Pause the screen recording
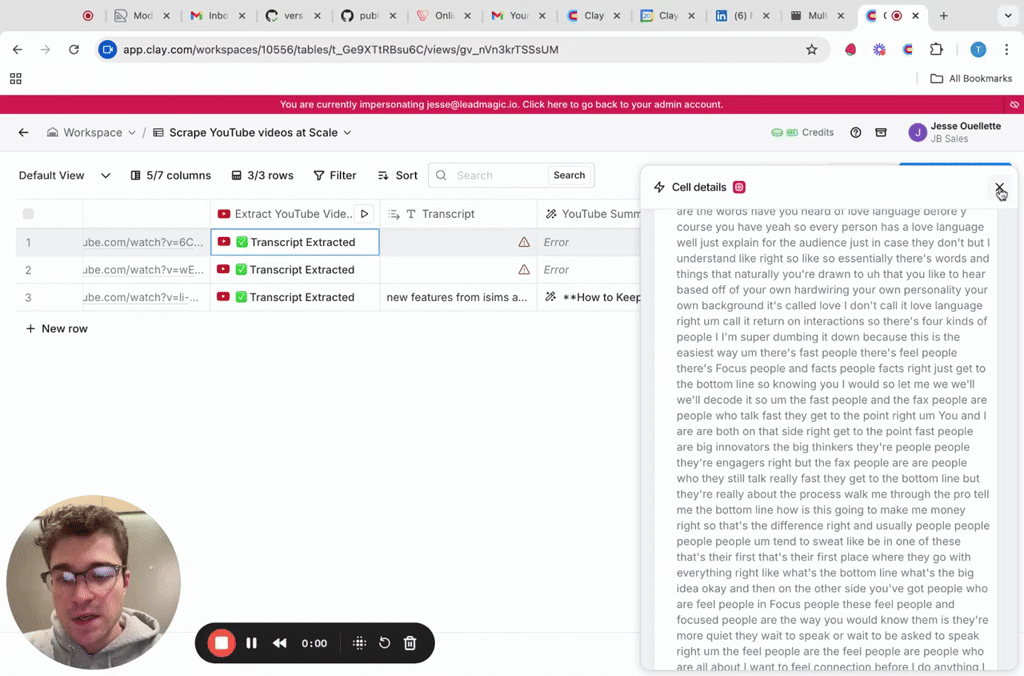Image resolution: width=1024 pixels, height=676 pixels. click(252, 643)
